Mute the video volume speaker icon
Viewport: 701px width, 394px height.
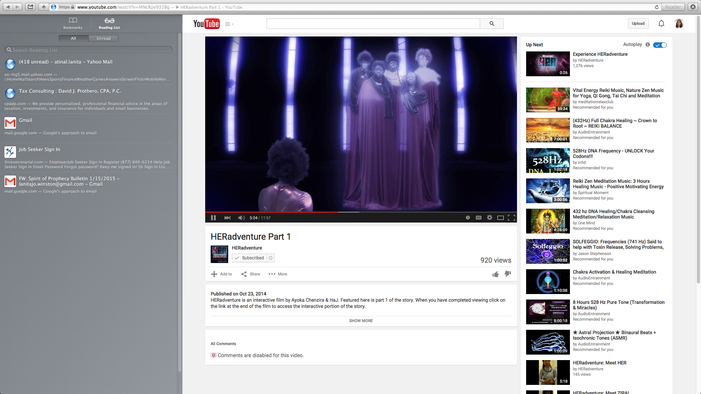241,218
